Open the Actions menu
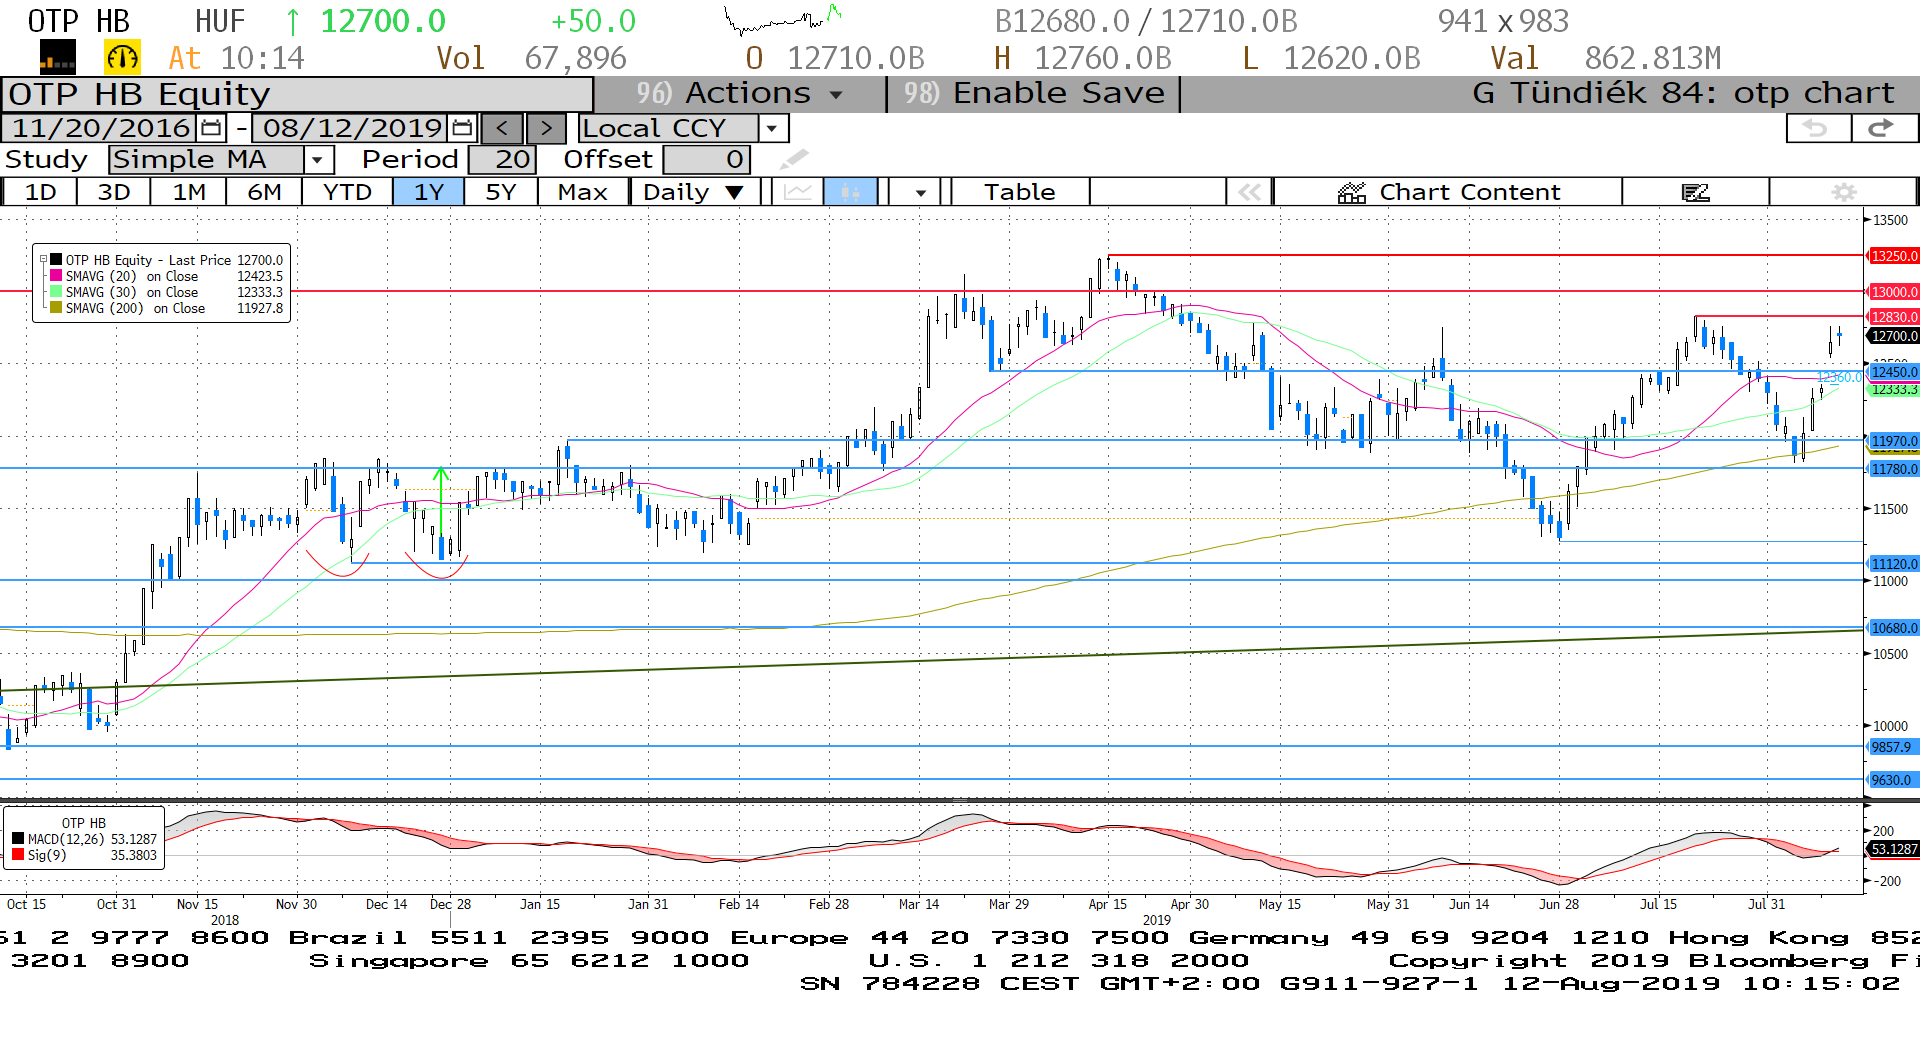The width and height of the screenshot is (1920, 1039). click(x=741, y=93)
